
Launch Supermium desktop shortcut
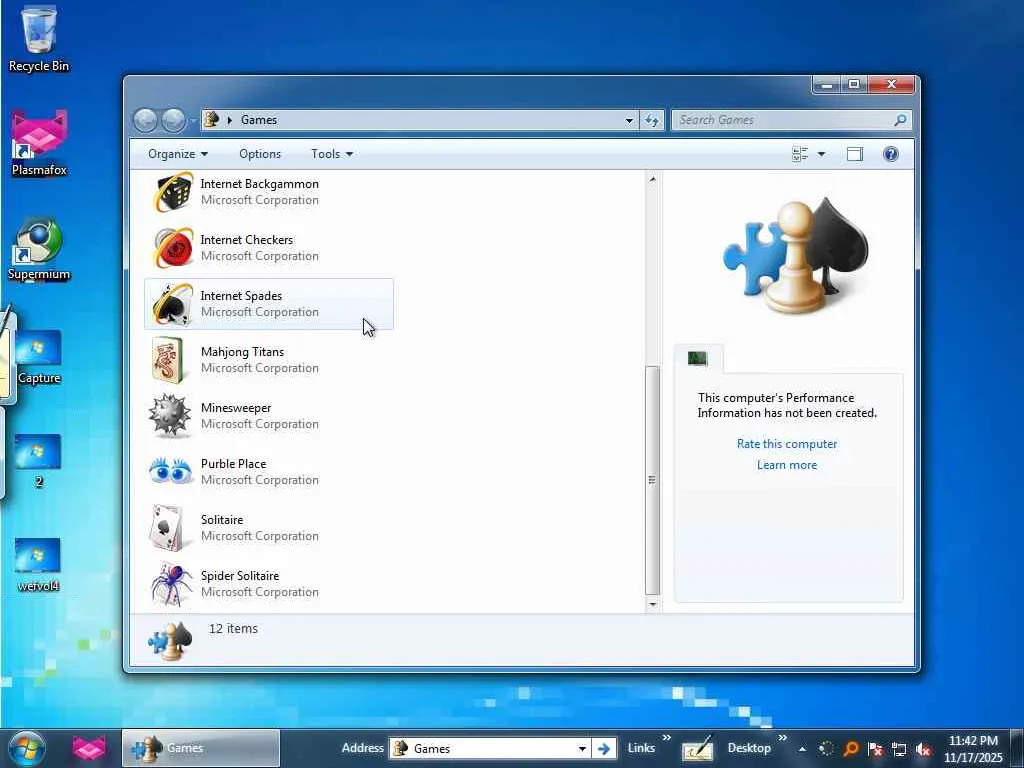[39, 249]
